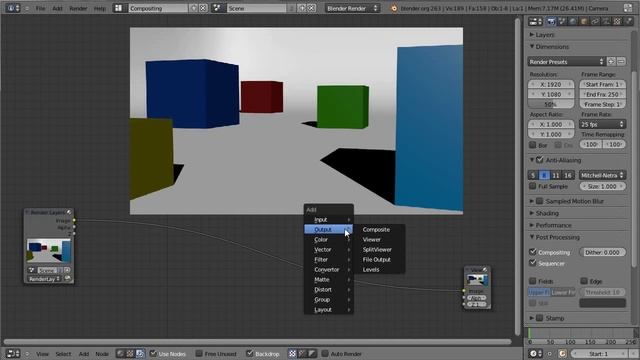Toggle the Backdrop checkbox
The width and height of the screenshot is (640, 360).
[250, 353]
